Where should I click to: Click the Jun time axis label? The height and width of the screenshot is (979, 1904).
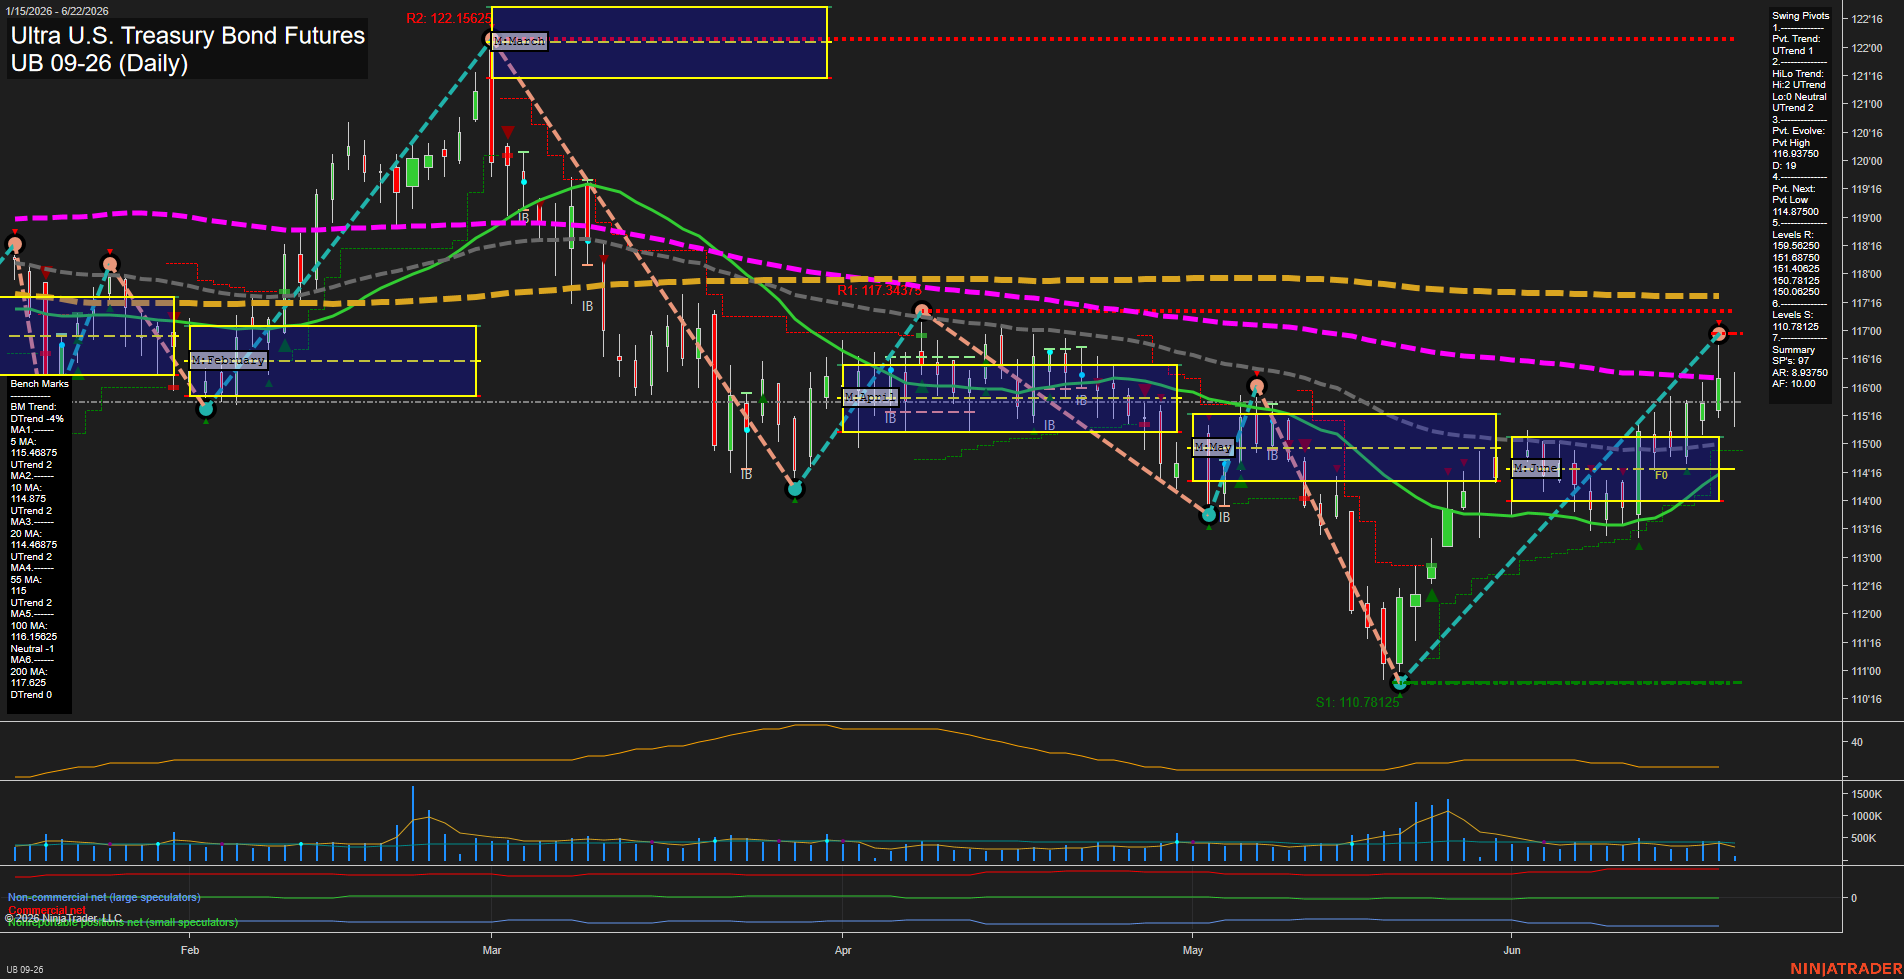(x=1511, y=950)
